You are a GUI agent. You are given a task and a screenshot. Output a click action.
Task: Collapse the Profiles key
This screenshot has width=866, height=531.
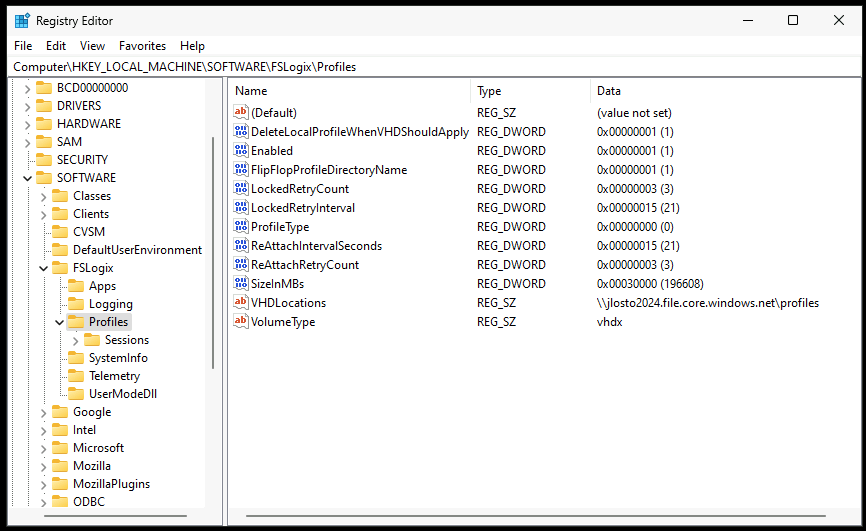[59, 322]
